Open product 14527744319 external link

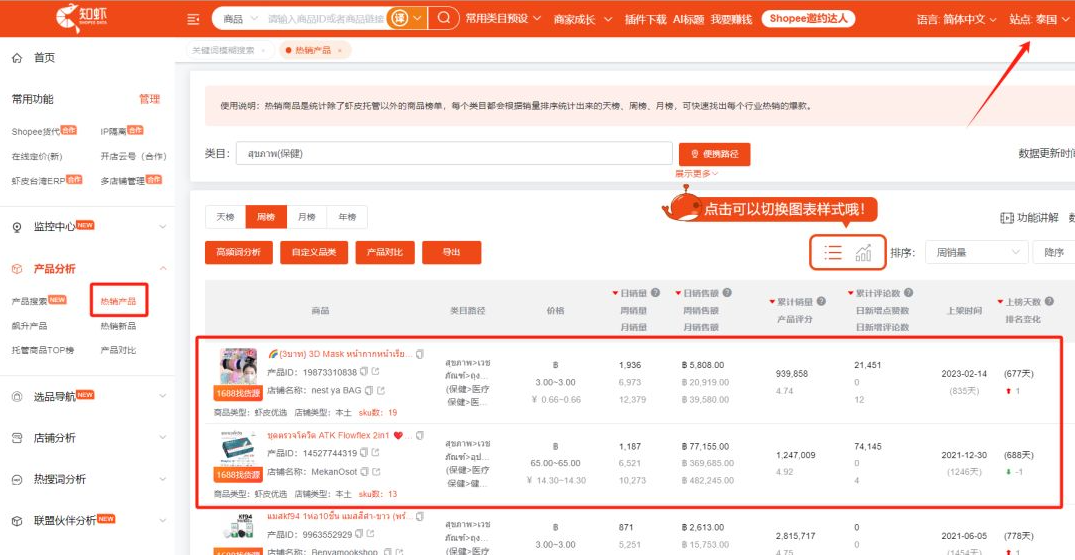[x=375, y=453]
